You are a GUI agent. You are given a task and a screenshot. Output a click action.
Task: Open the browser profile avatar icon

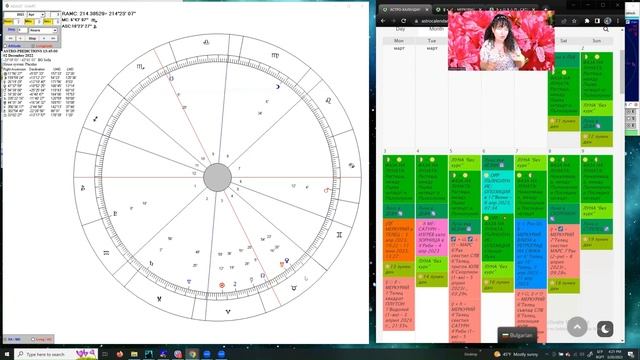click(x=608, y=21)
